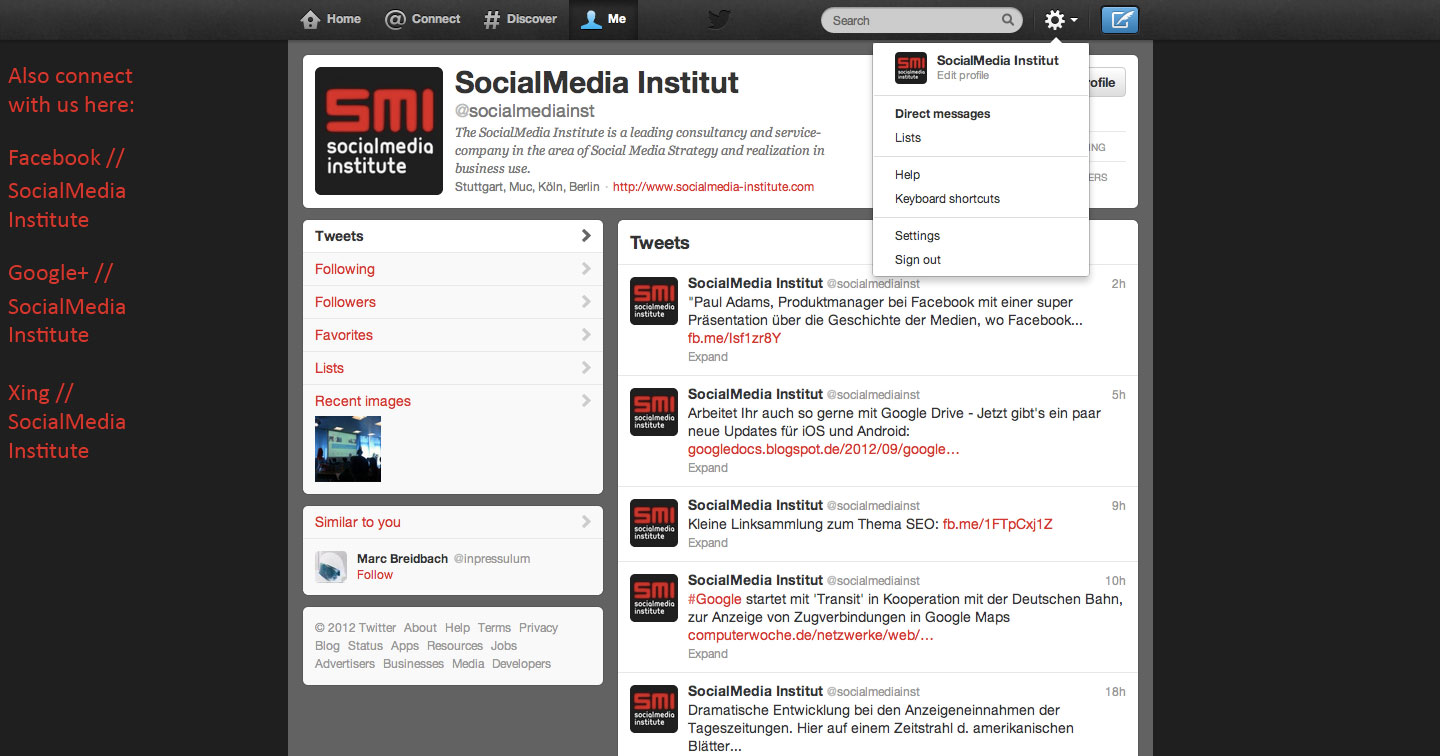The width and height of the screenshot is (1440, 756).
Task: Choose Lists in the gear menu
Action: (x=908, y=138)
